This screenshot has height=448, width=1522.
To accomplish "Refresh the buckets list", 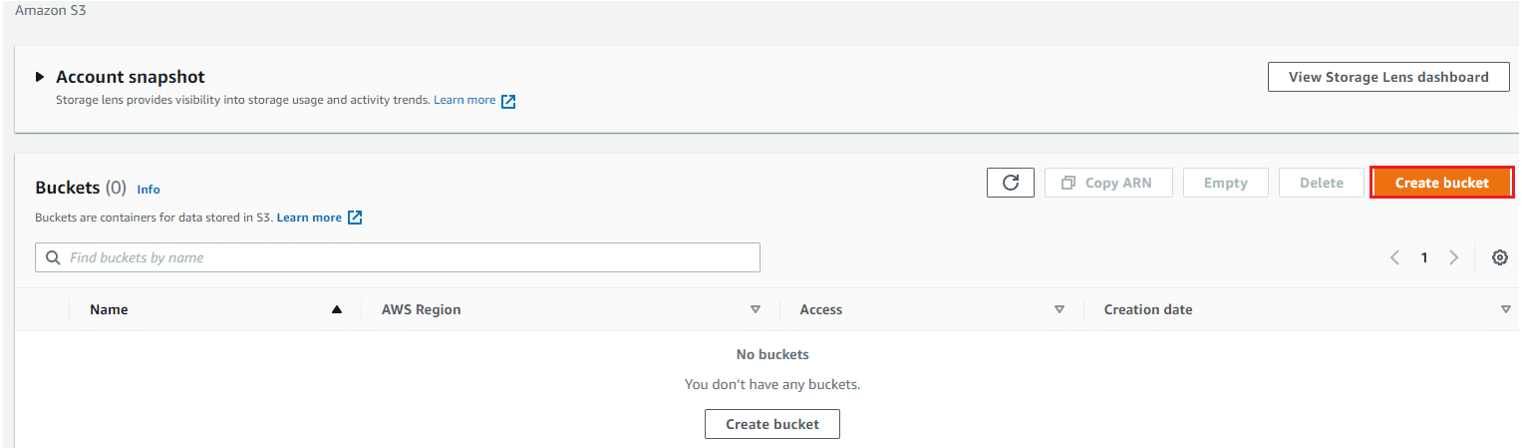I will pos(1010,183).
